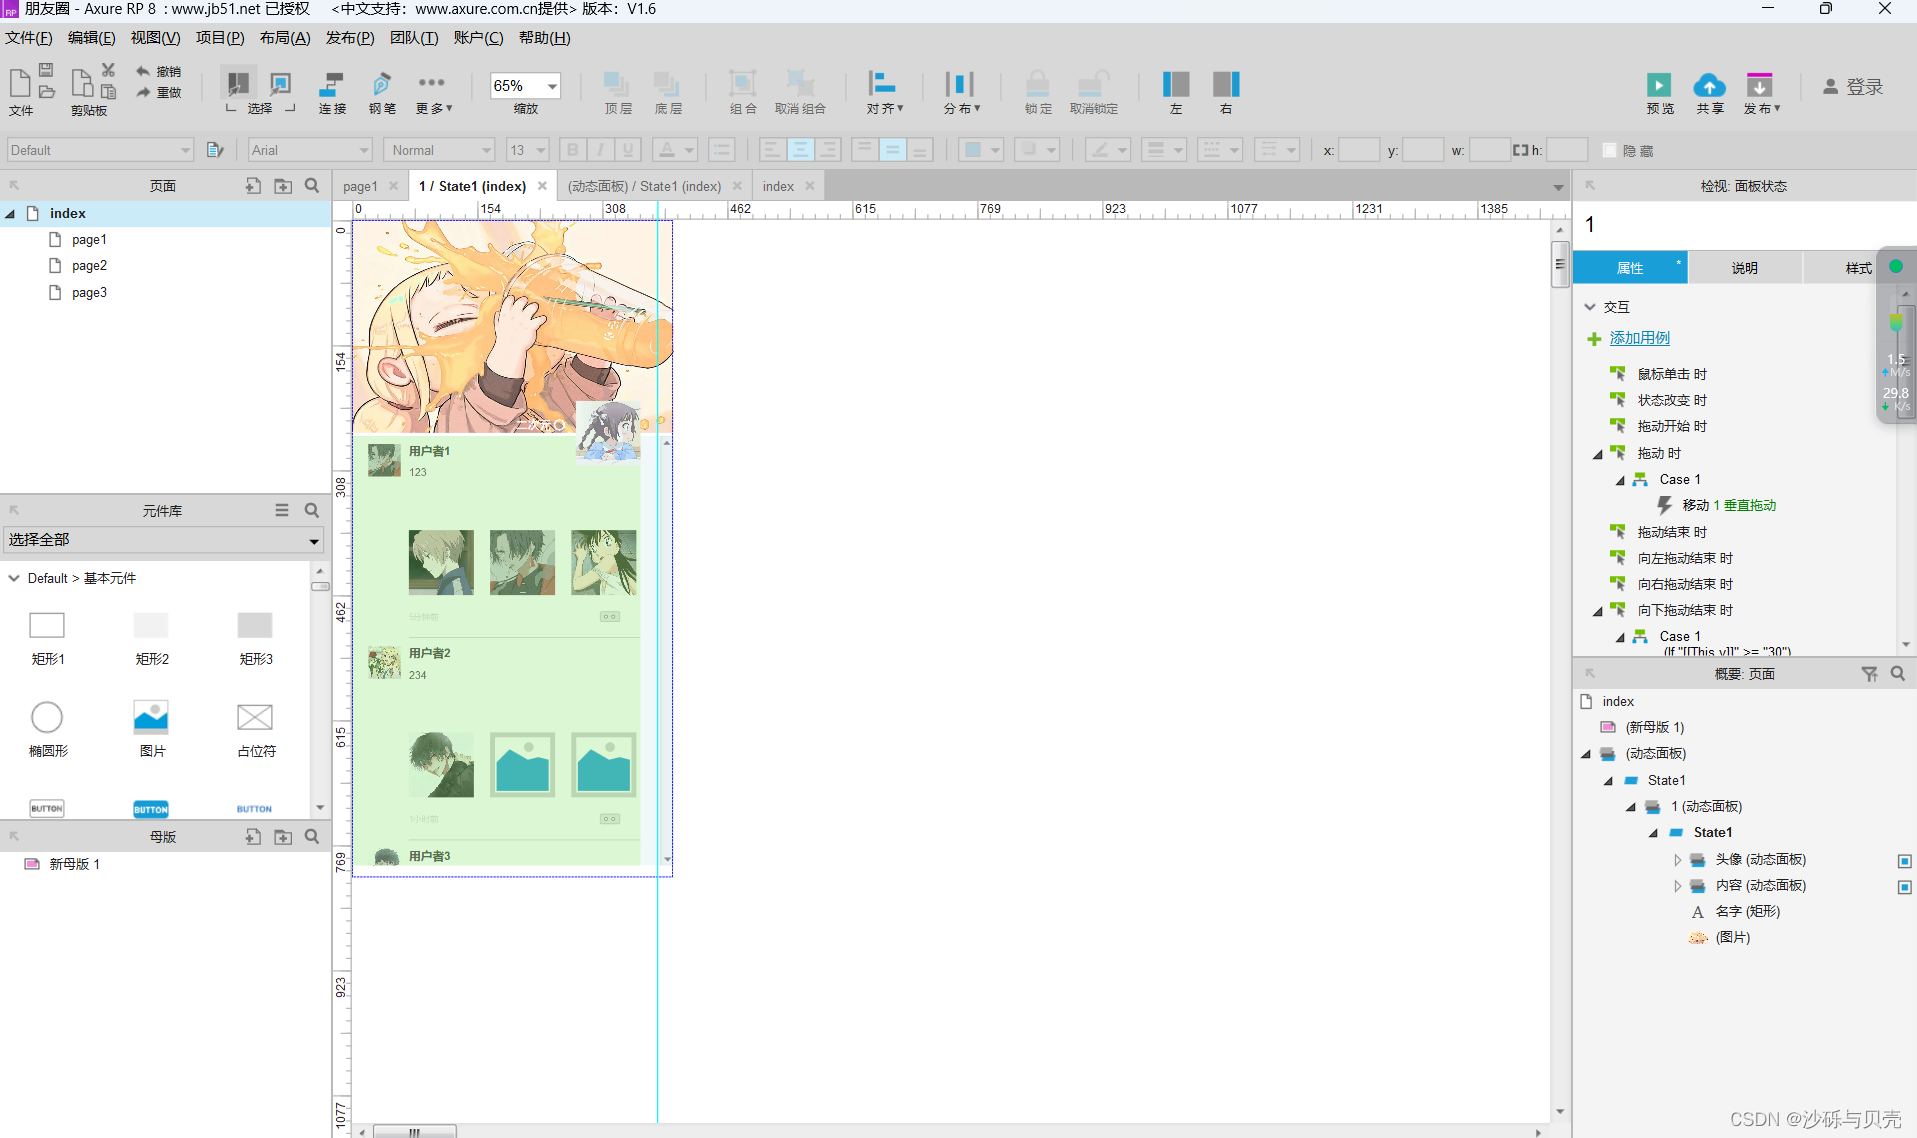This screenshot has height=1138, width=1917.
Task: Click the New File (文件) icon
Action: click(19, 82)
